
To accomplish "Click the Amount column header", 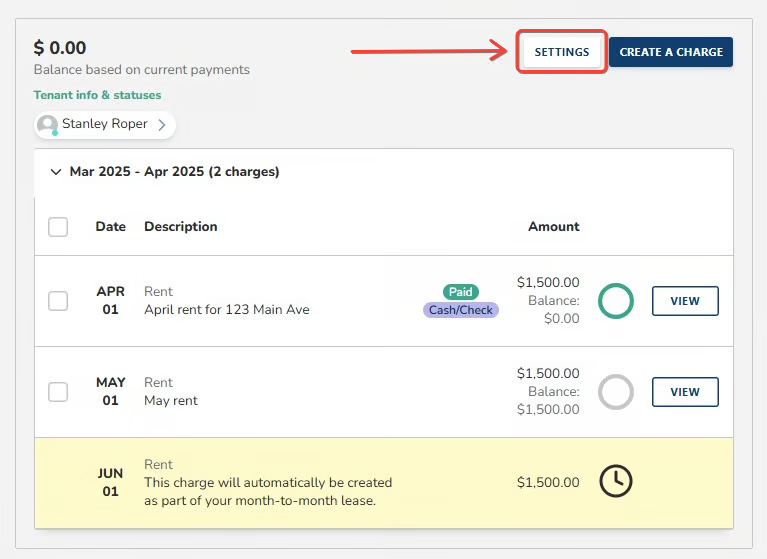I will coord(554,226).
